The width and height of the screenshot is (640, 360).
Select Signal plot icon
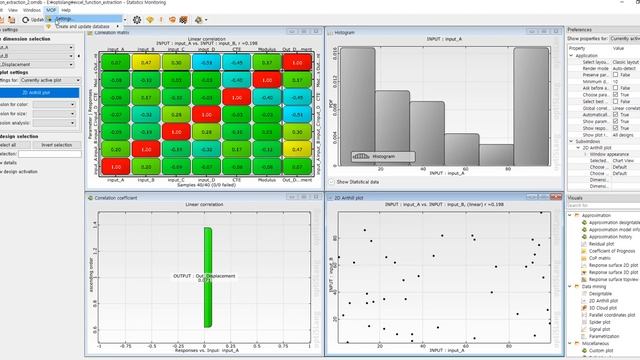tap(584, 329)
